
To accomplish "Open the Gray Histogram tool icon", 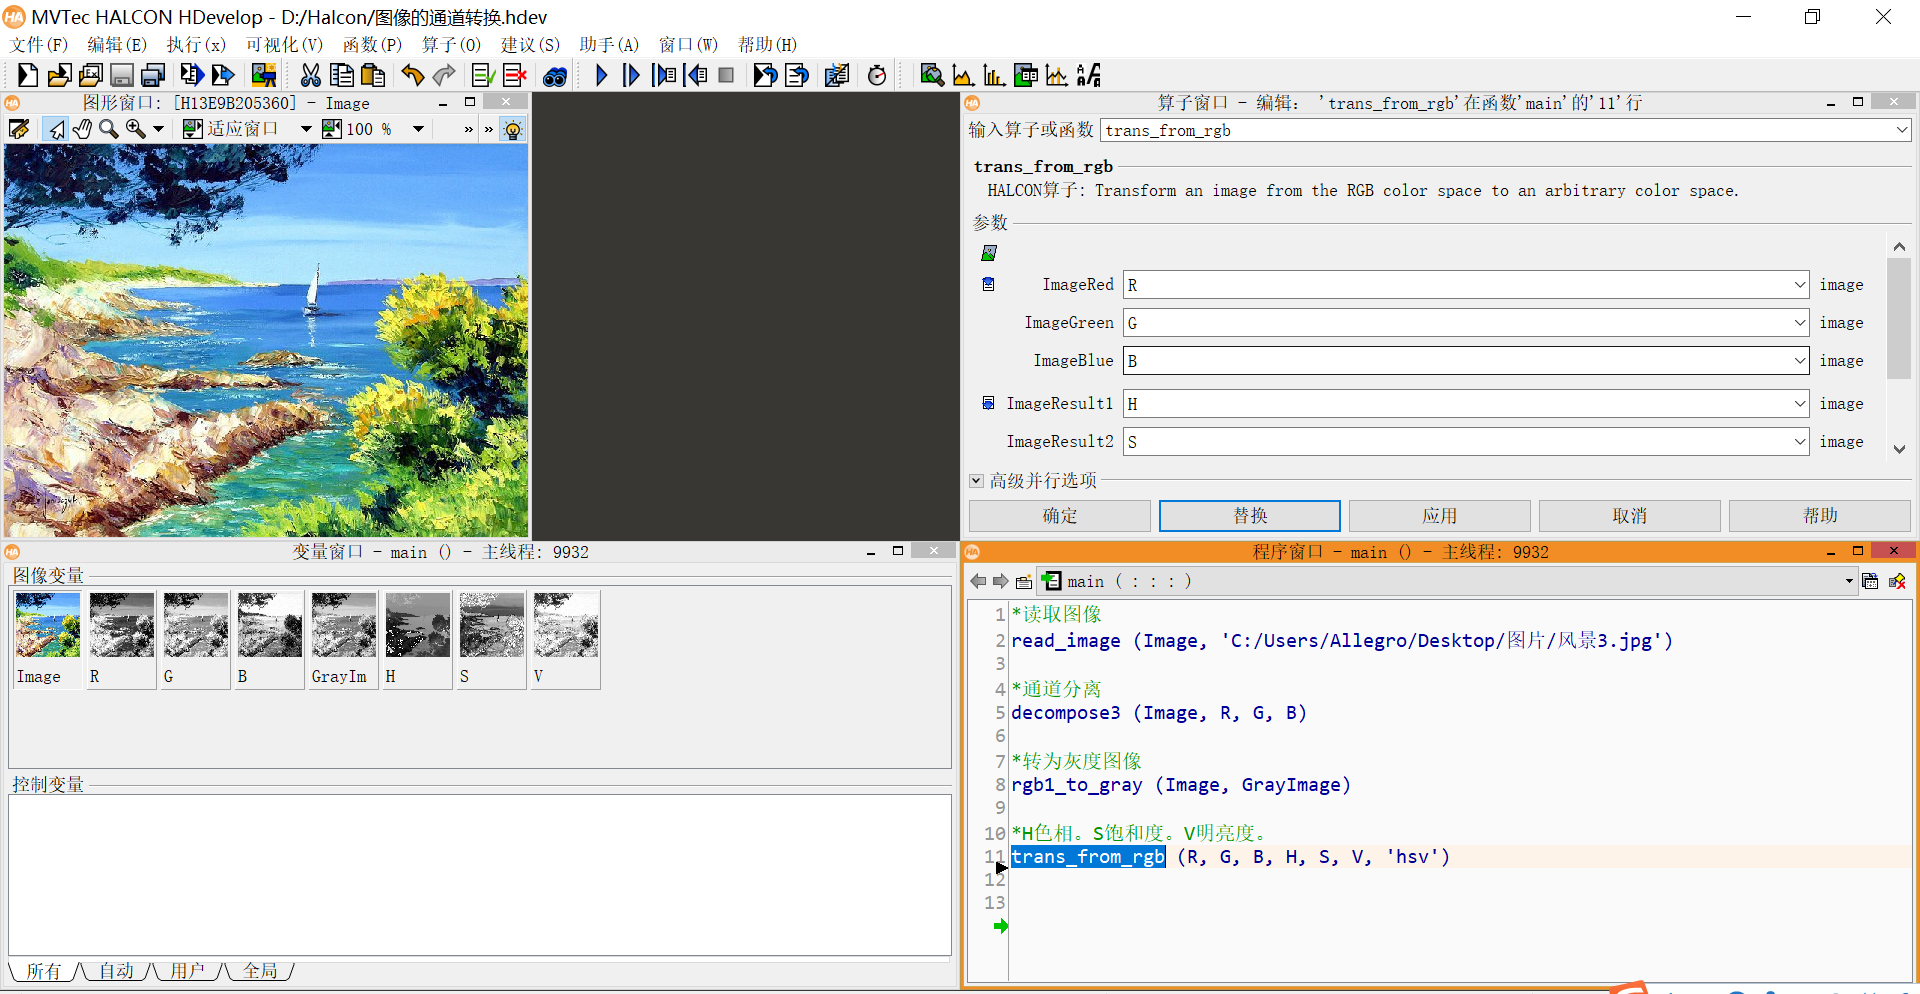I will (x=963, y=75).
